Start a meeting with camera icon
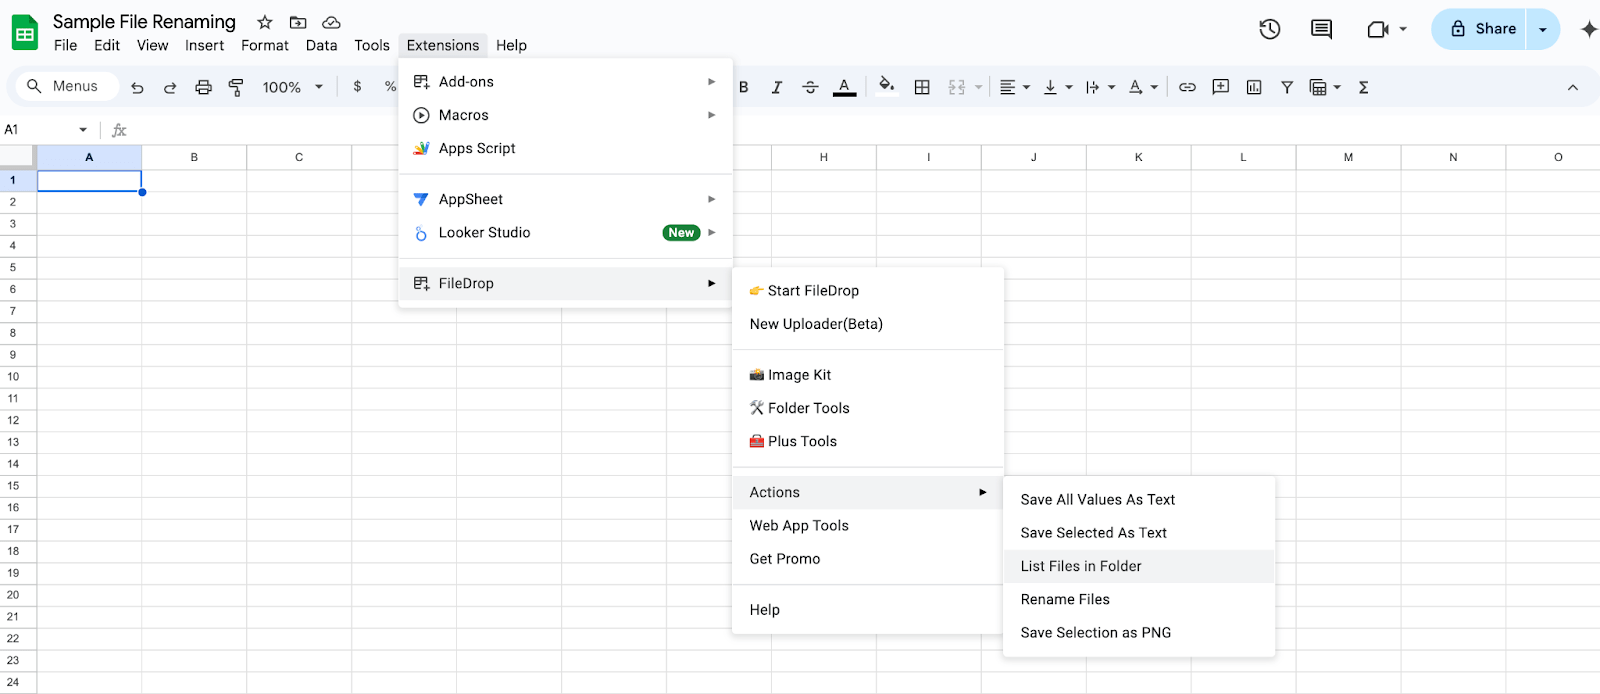This screenshot has height=694, width=1600. click(x=1378, y=29)
